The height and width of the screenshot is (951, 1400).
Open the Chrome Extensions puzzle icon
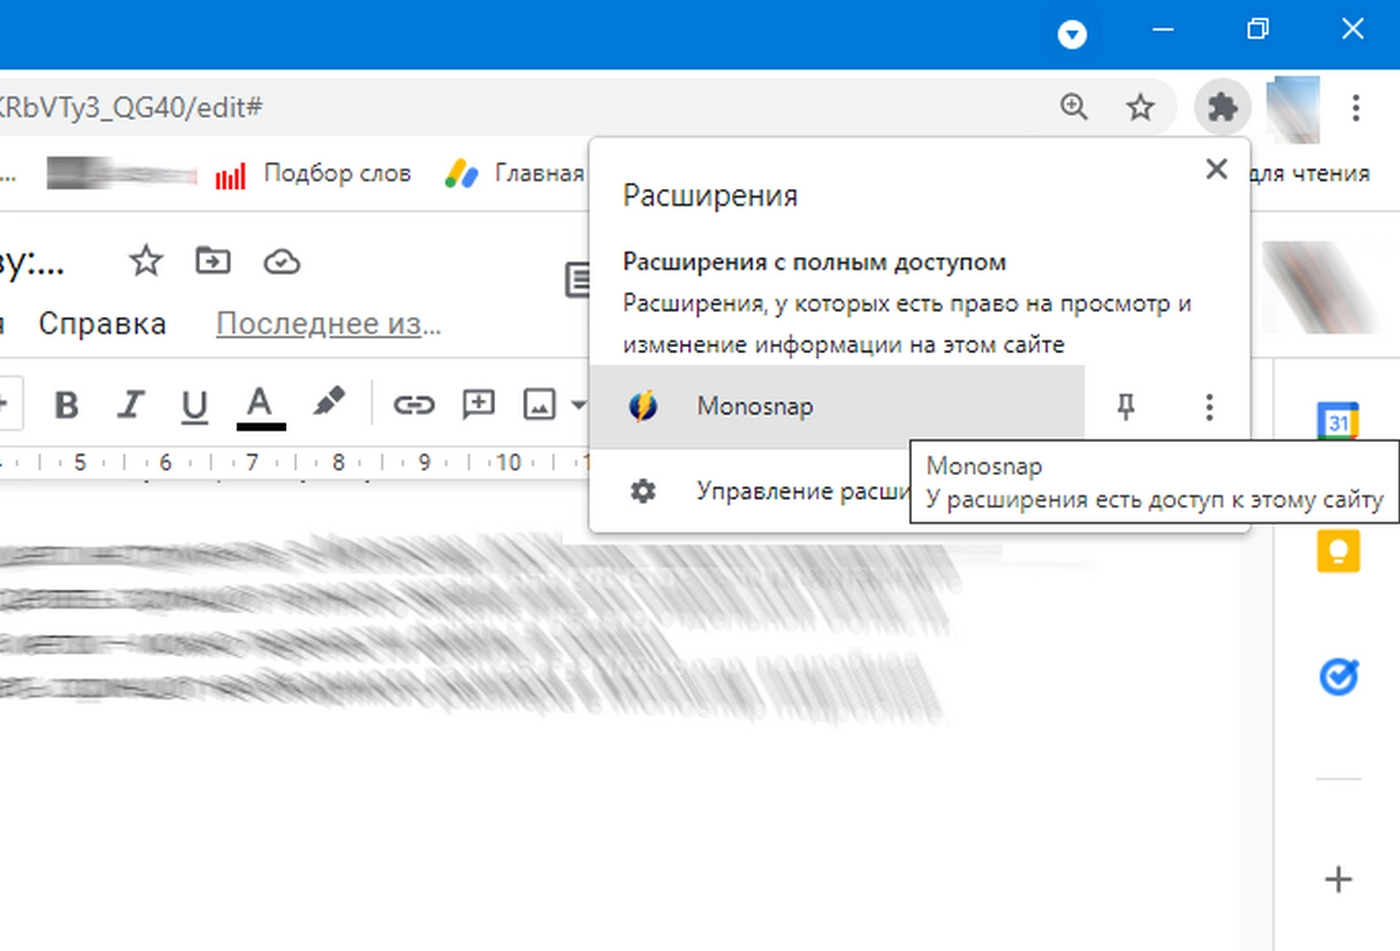tap(1222, 107)
